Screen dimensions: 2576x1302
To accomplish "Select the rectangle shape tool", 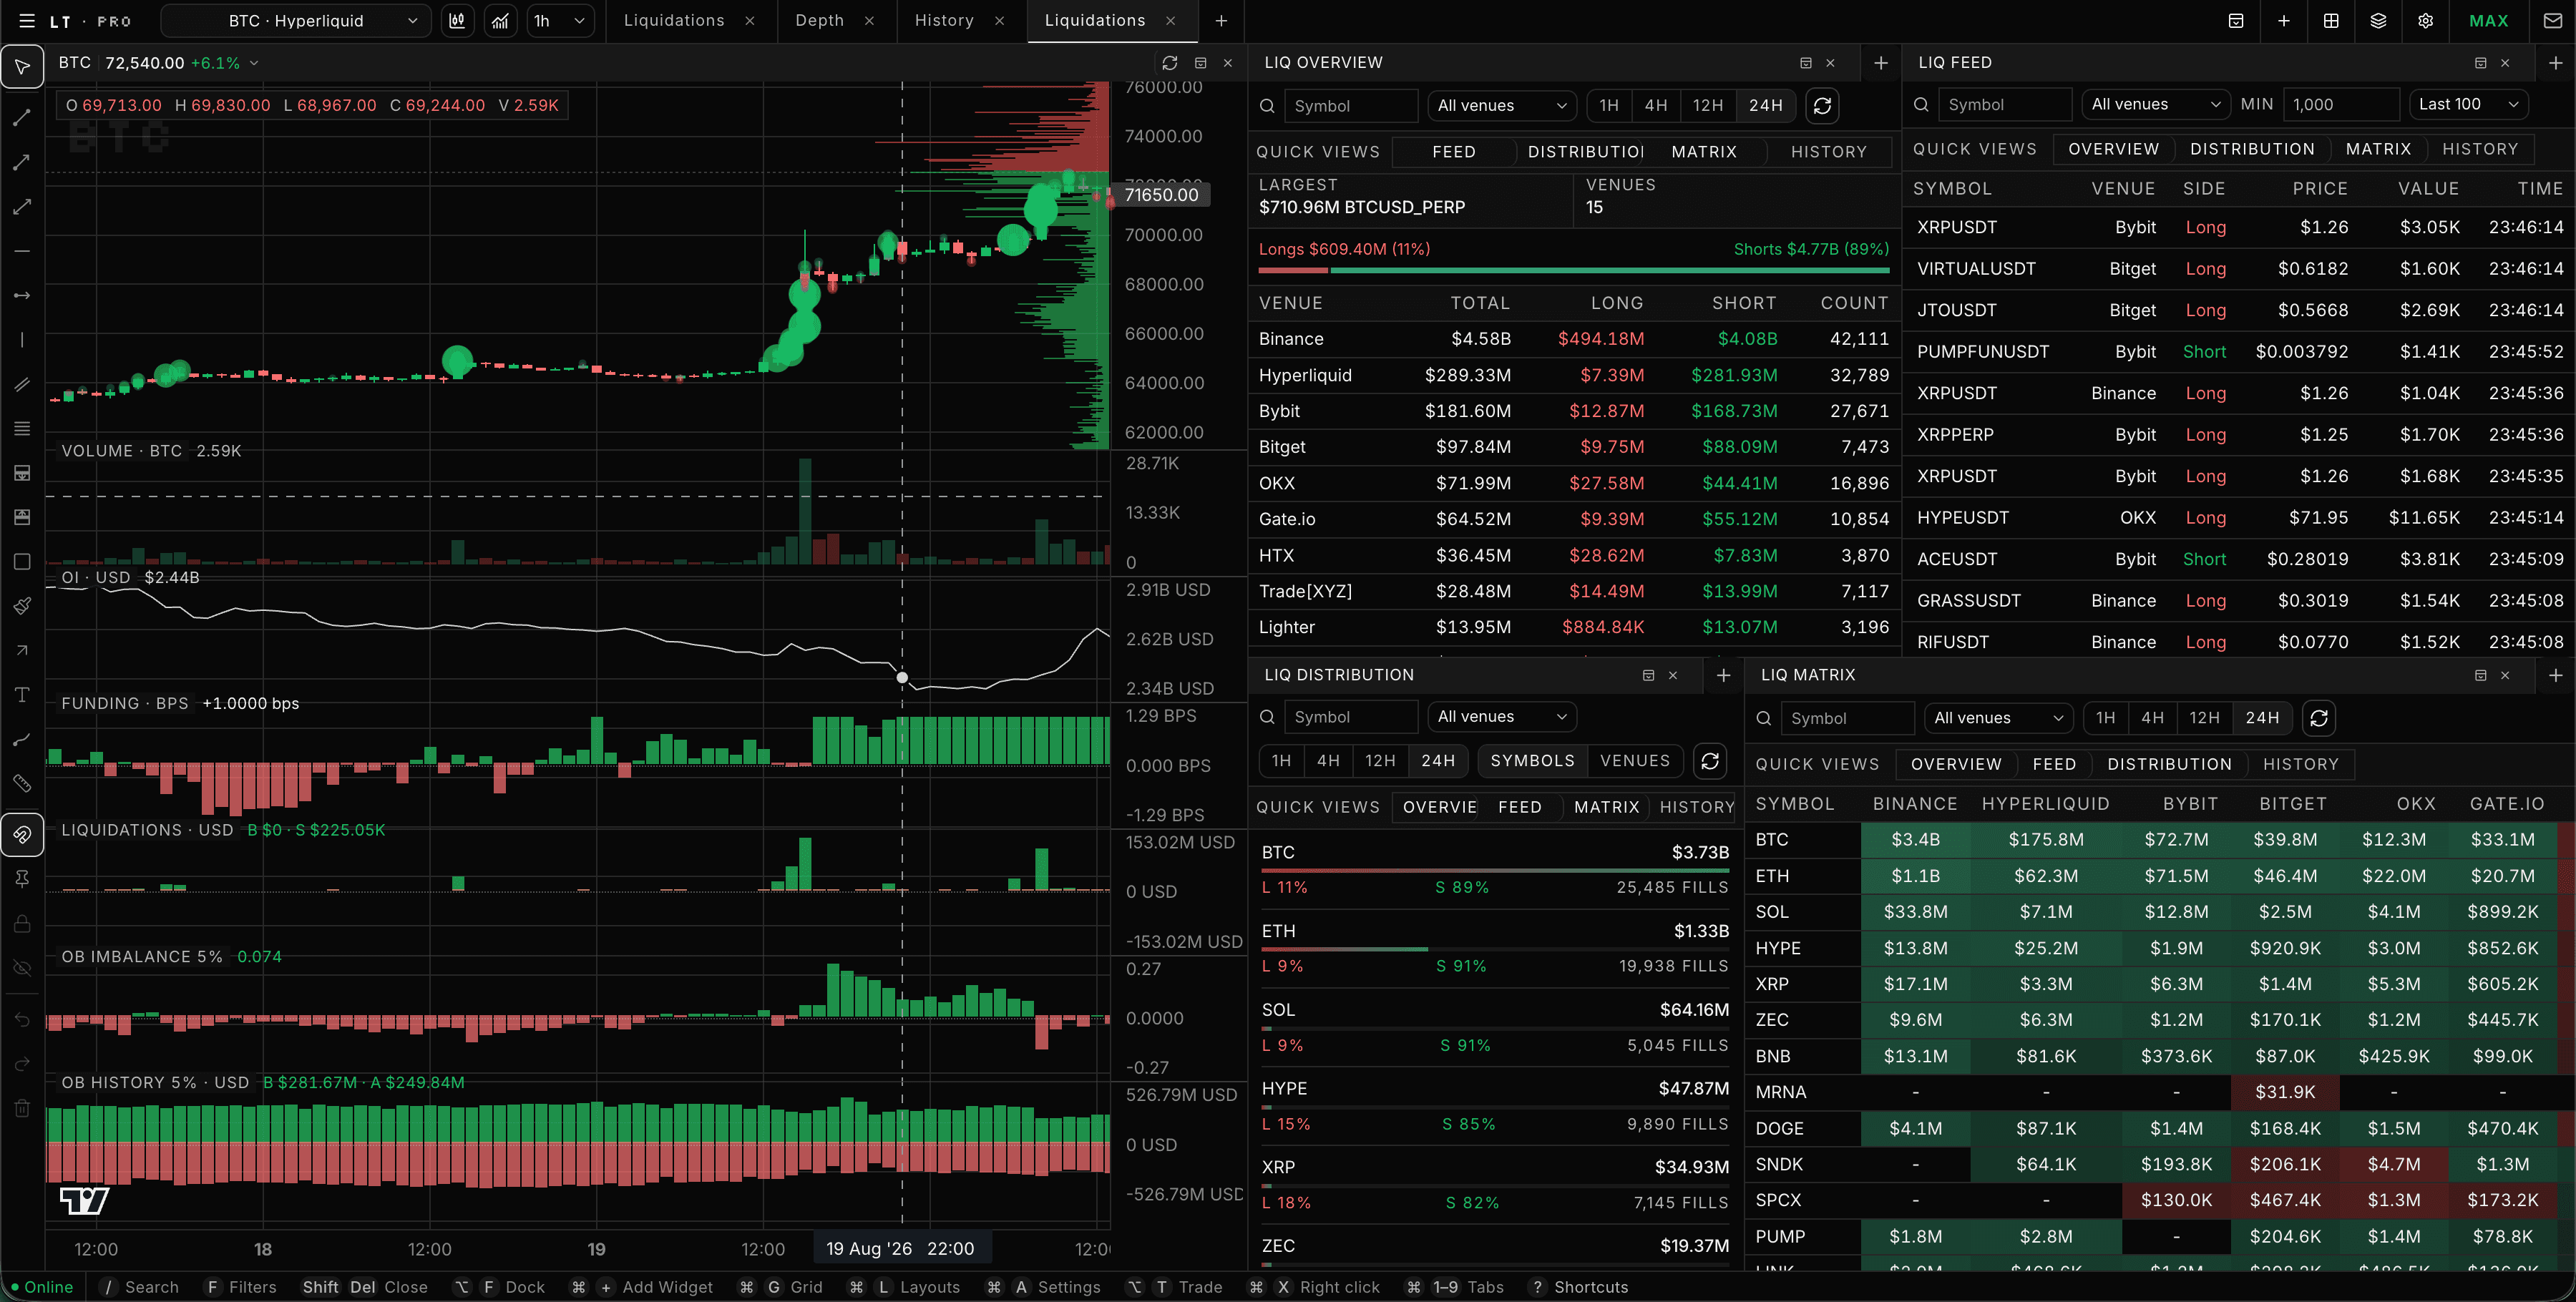I will [22, 561].
